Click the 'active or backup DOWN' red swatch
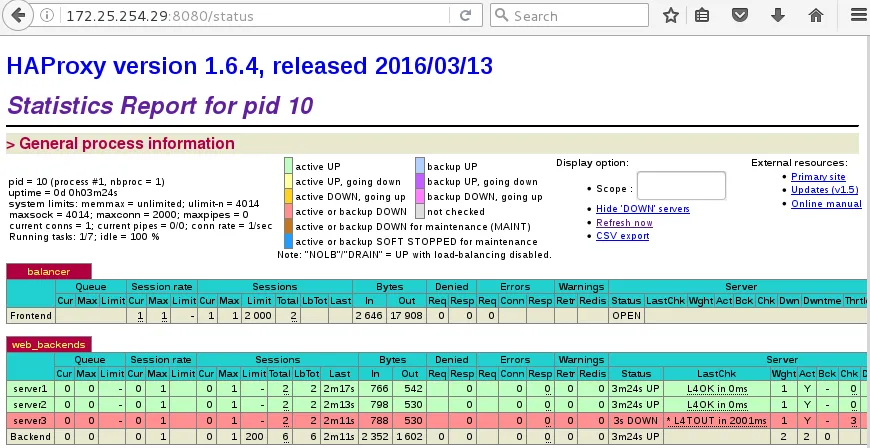870x448 pixels. coord(288,211)
